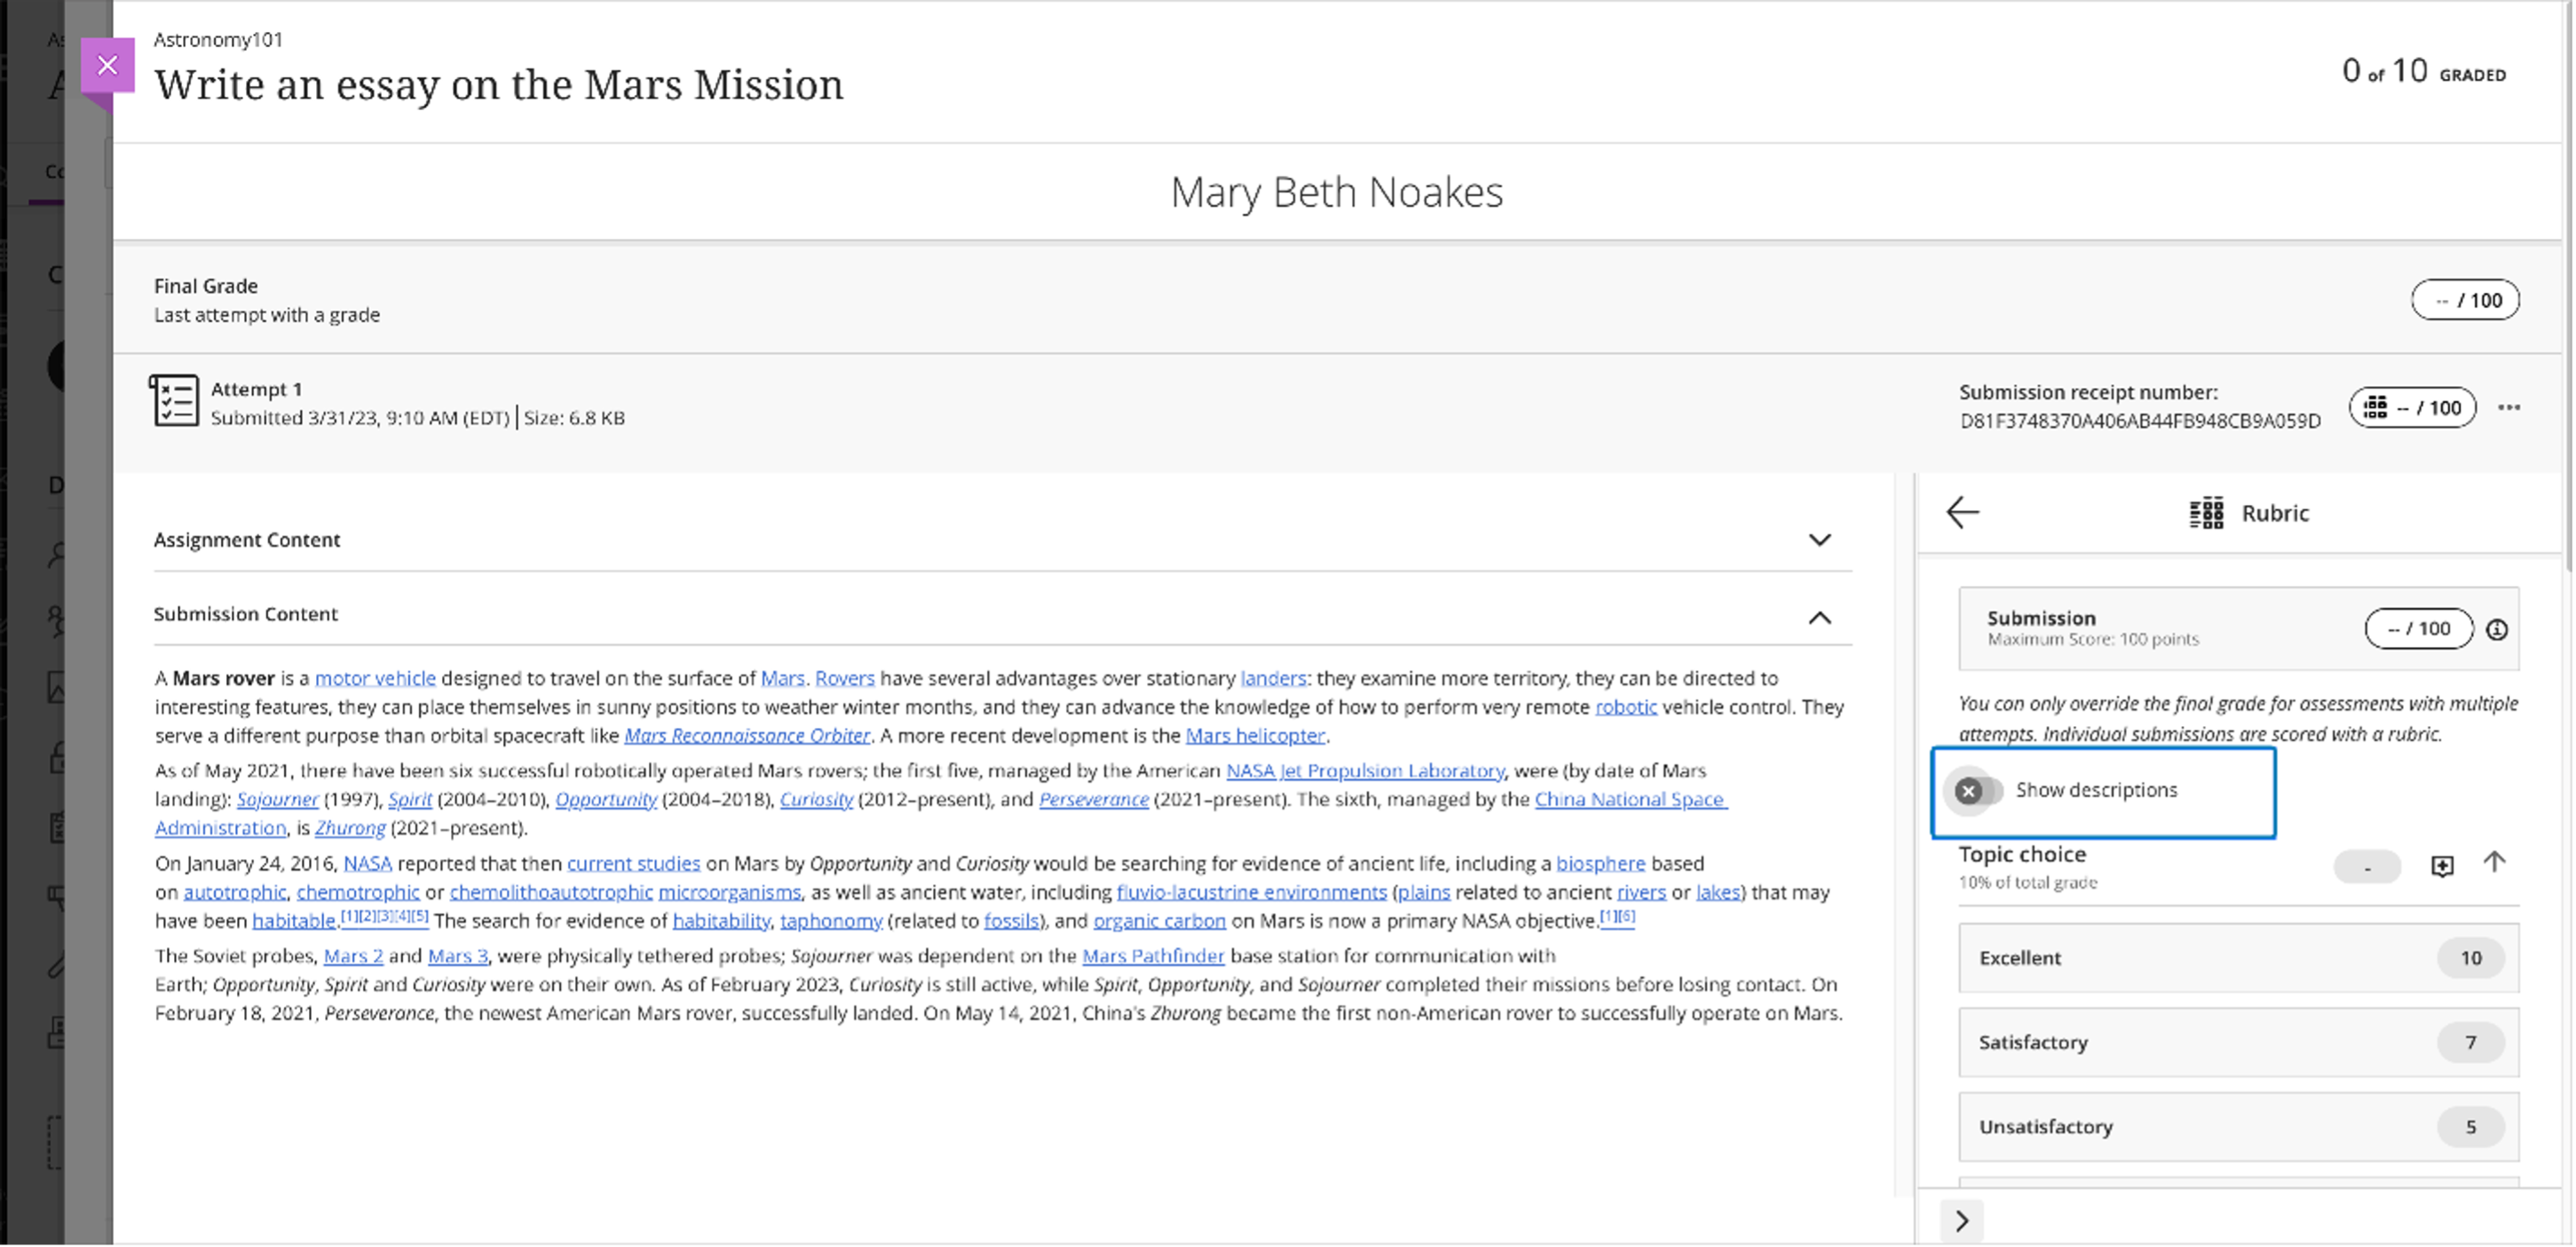Open the NASA Jet Propulsion Laboratory link
This screenshot has width=2576, height=1247.
coord(1365,771)
